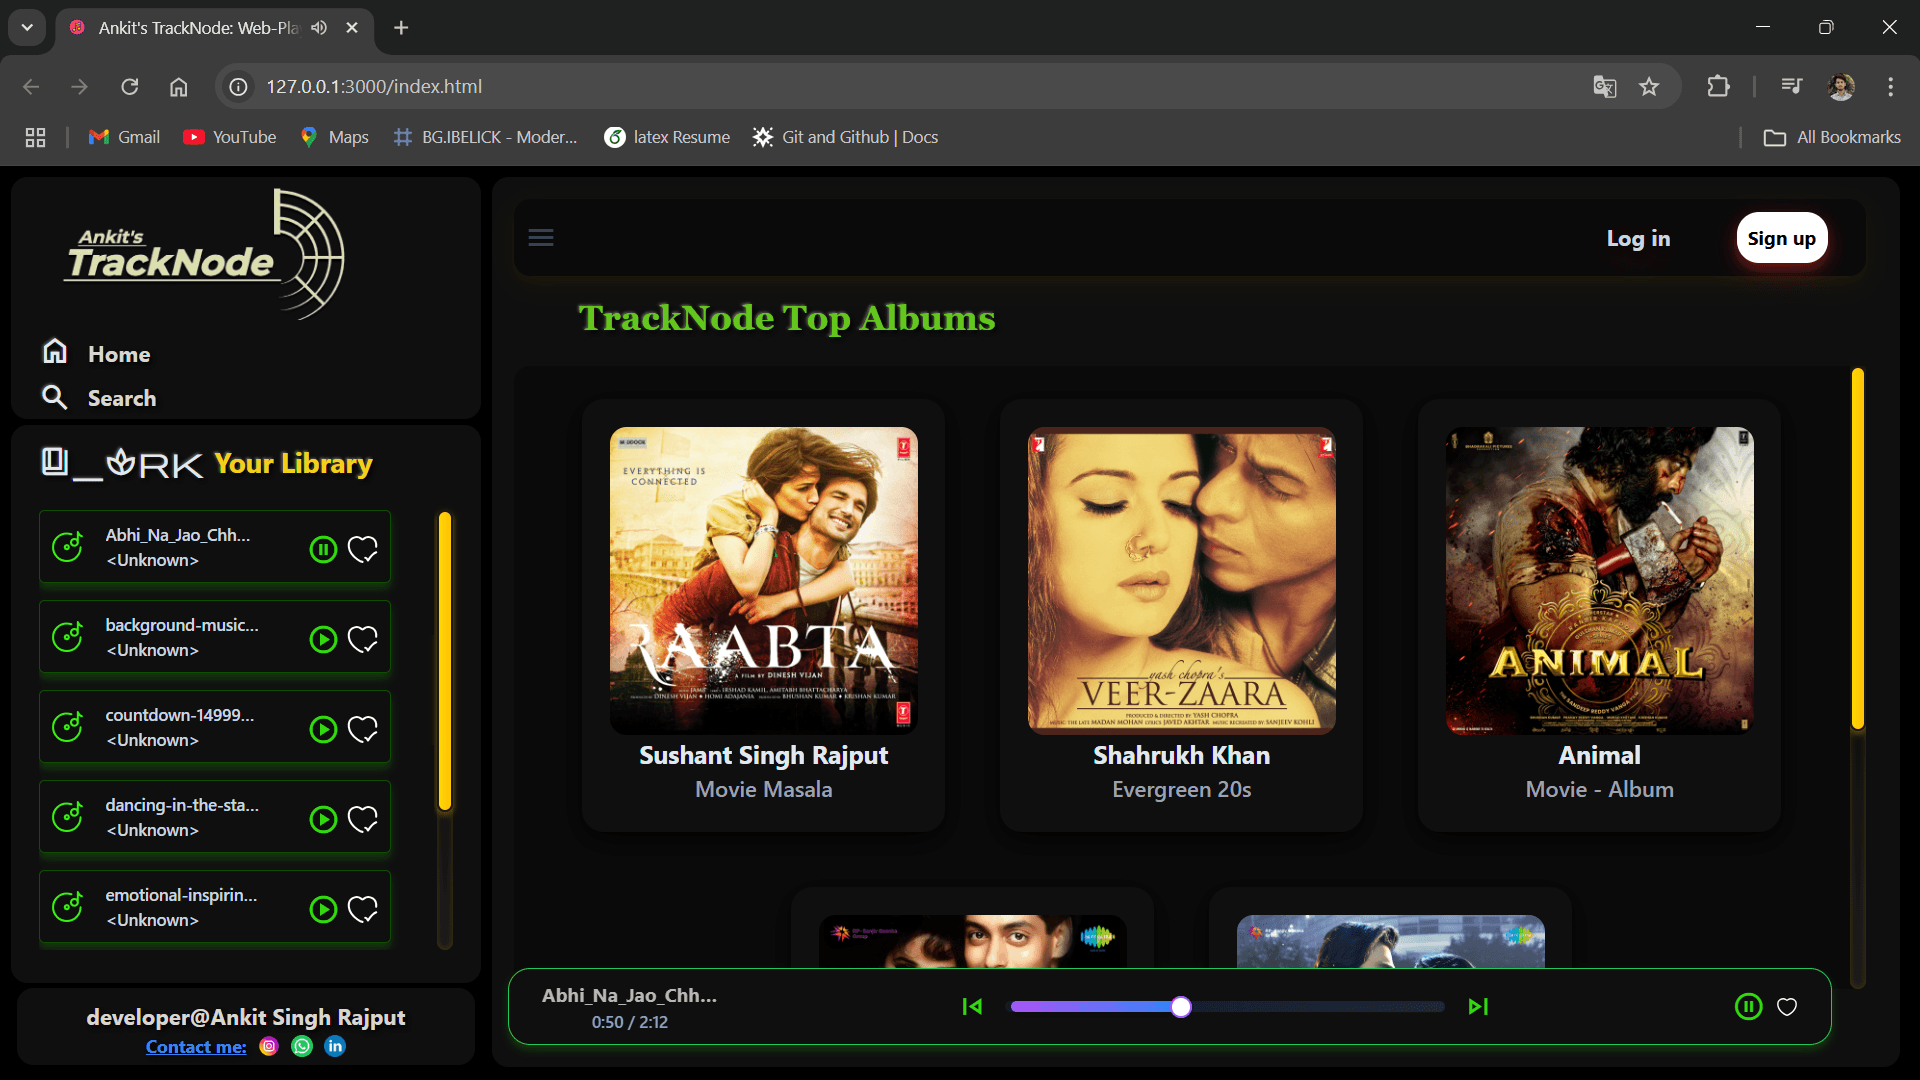Image resolution: width=1920 pixels, height=1080 pixels.
Task: Play emotional-inspirin track in library
Action: tap(323, 909)
